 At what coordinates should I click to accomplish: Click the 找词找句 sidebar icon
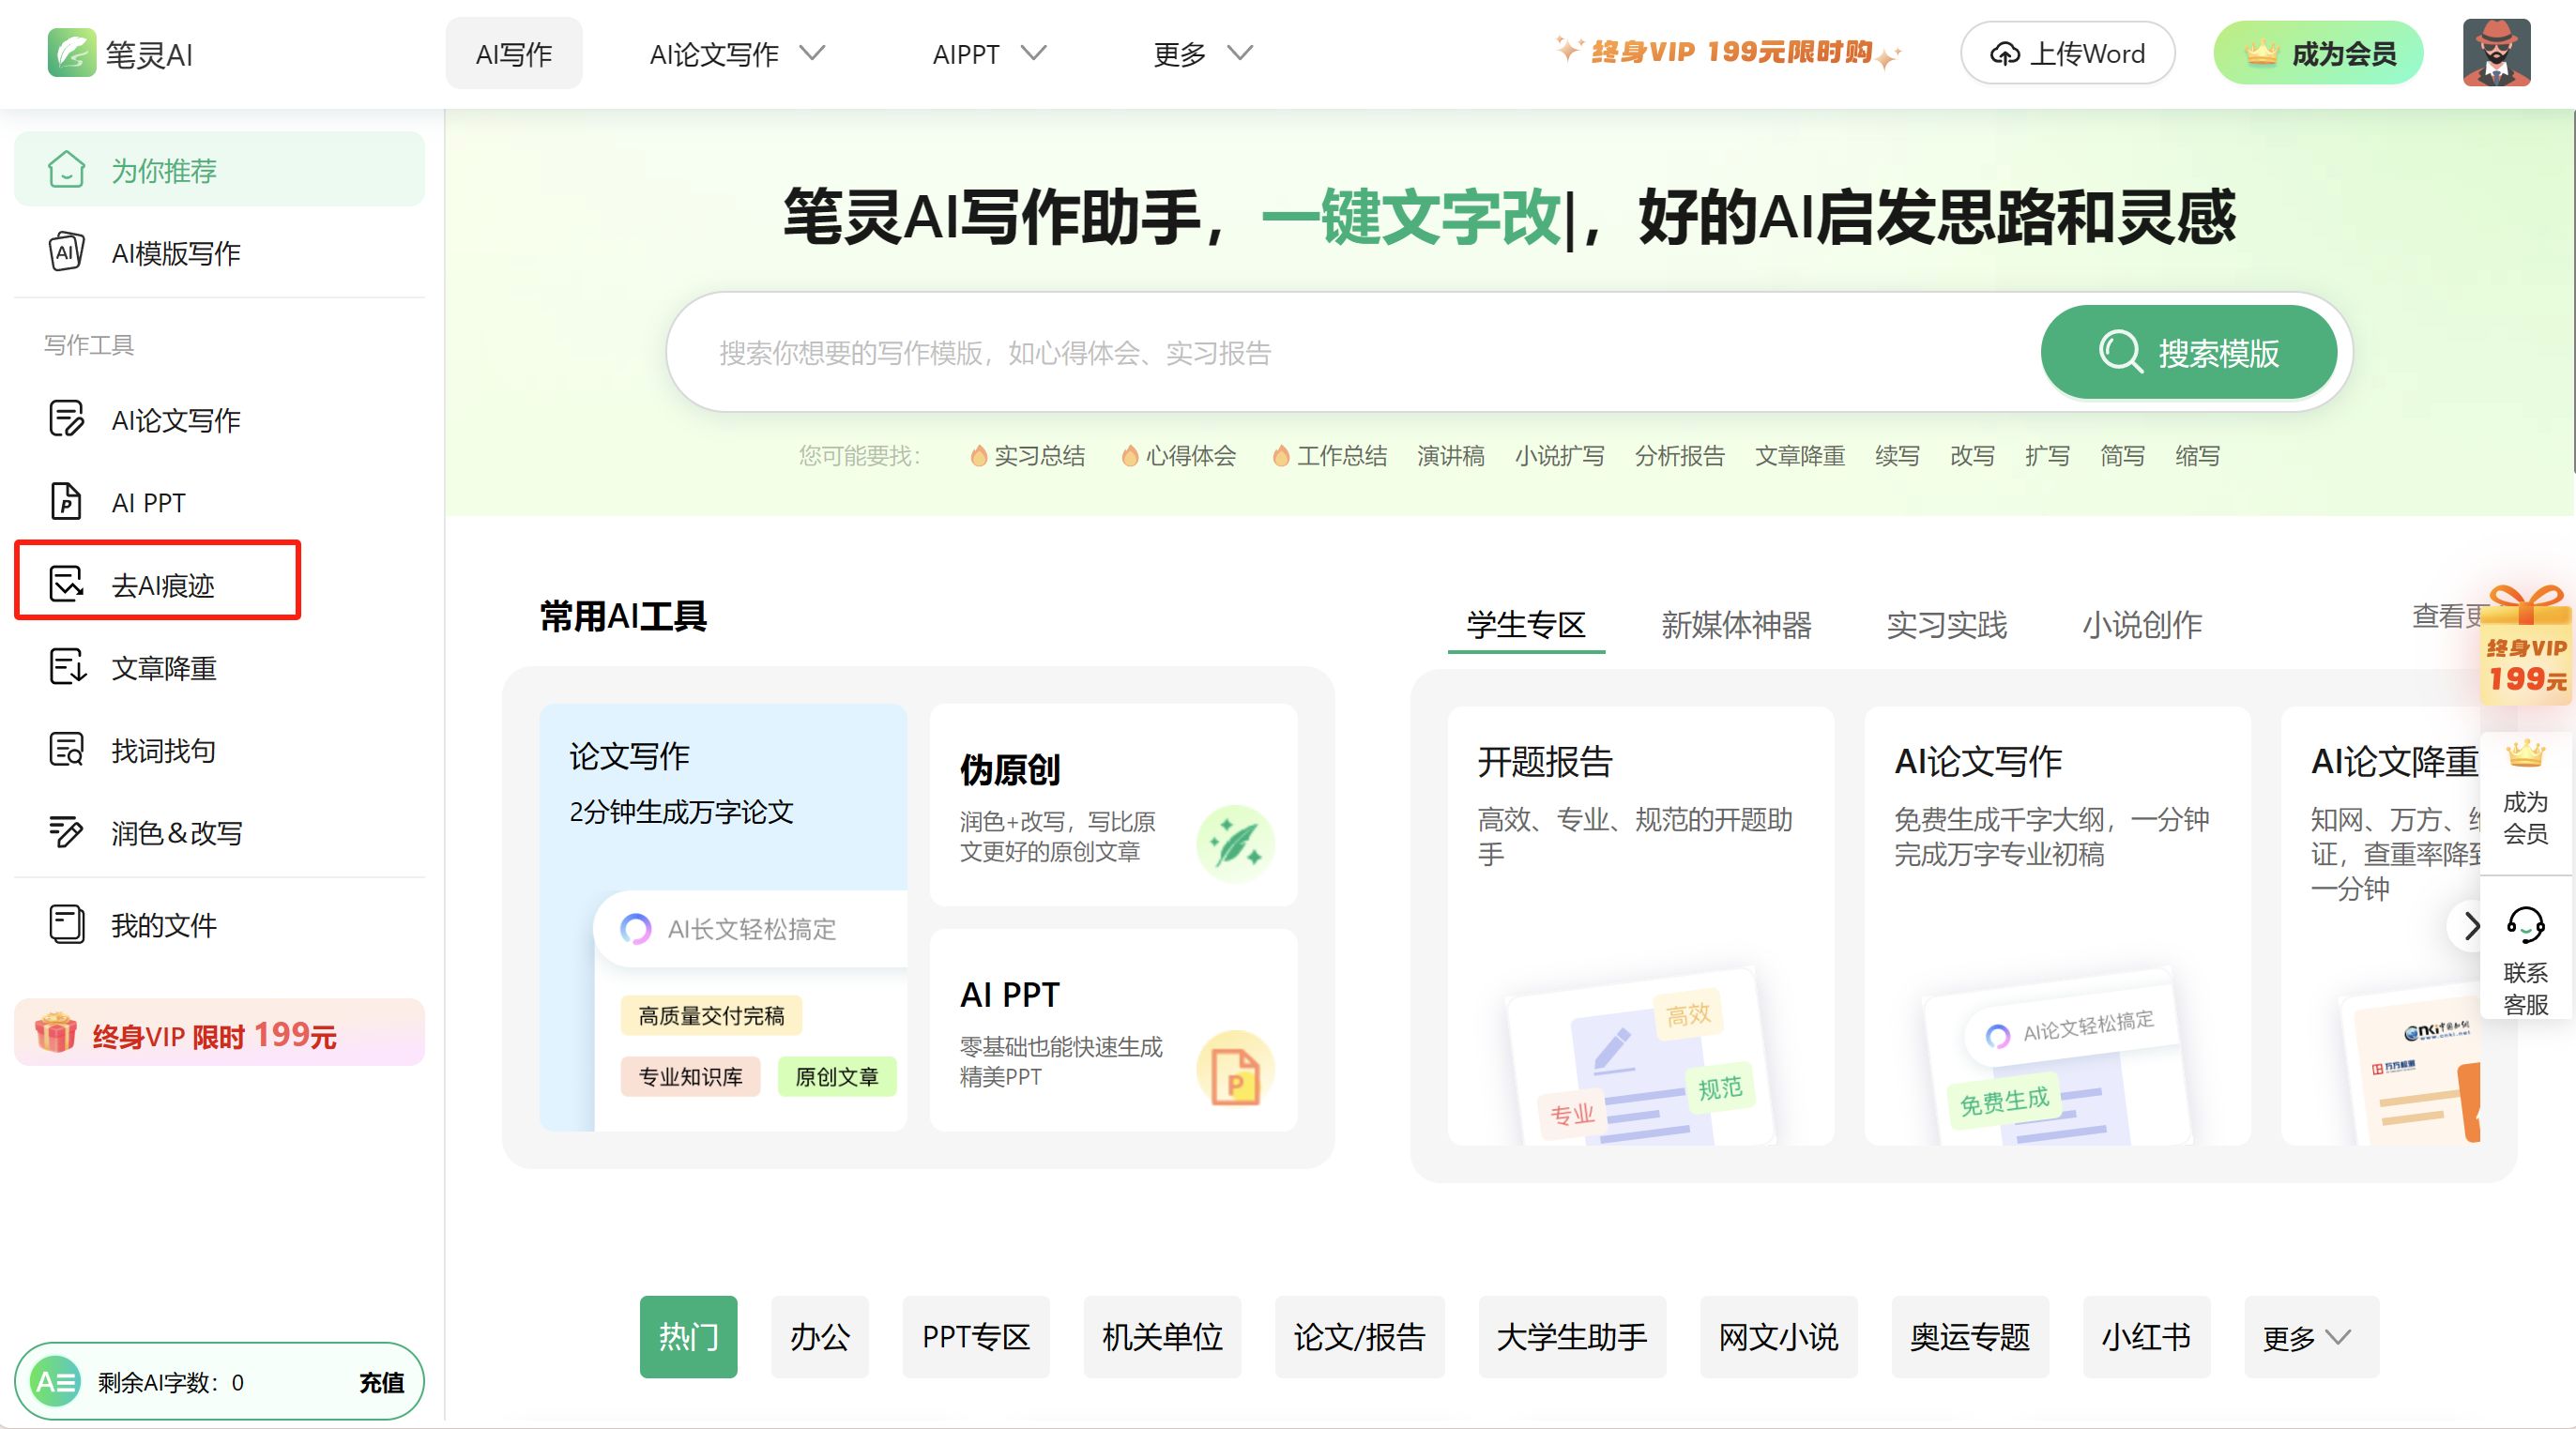[66, 750]
